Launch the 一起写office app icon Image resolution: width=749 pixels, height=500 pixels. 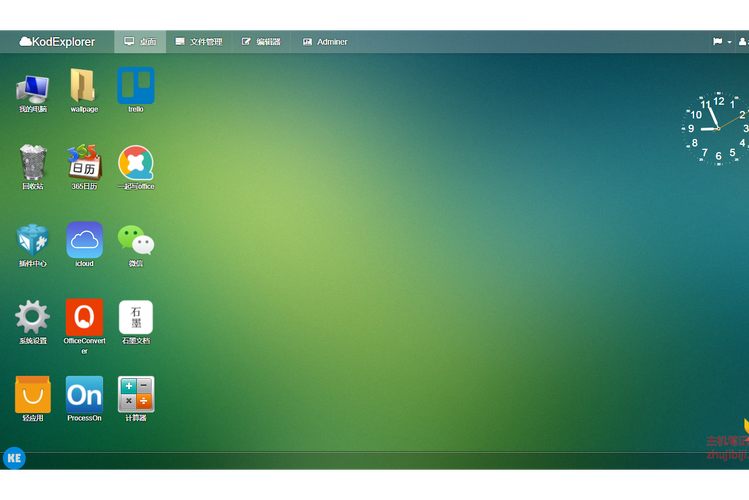pyautogui.click(x=136, y=163)
